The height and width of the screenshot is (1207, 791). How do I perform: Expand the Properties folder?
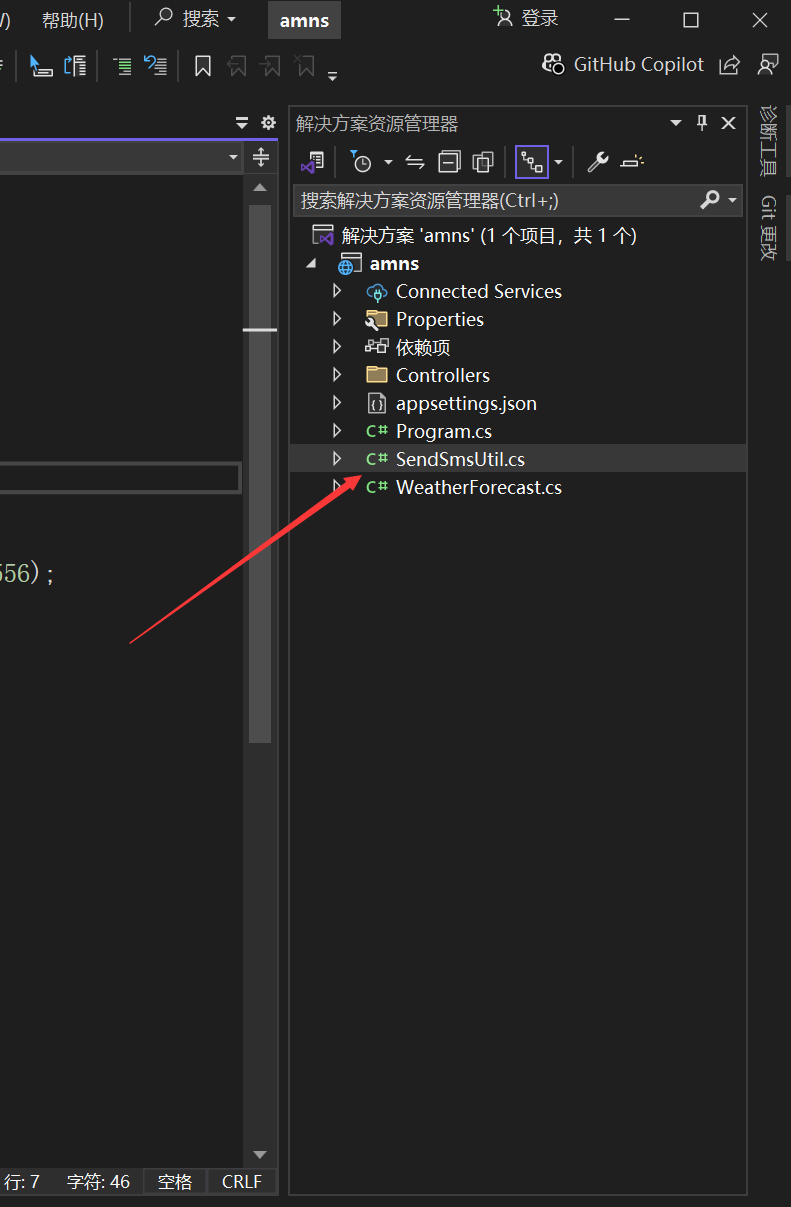pyautogui.click(x=337, y=319)
